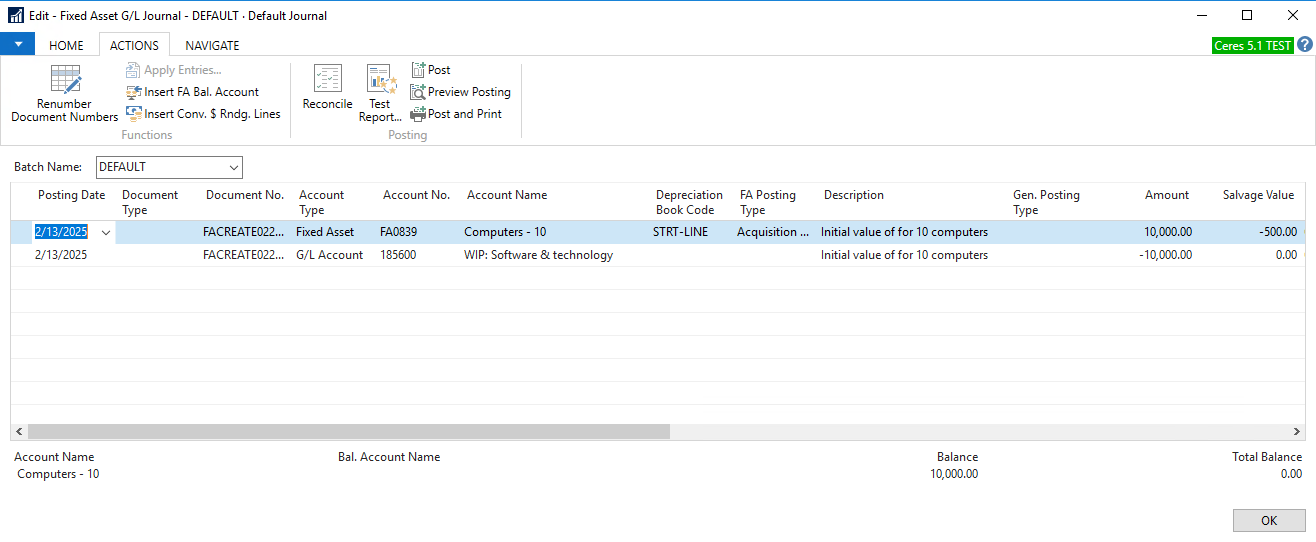Select Post and Print
Screen dimensions: 1316x542
click(x=419, y=114)
